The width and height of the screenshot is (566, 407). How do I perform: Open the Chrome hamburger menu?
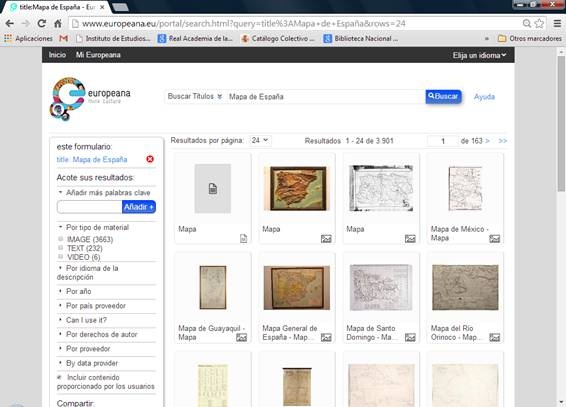coord(557,23)
